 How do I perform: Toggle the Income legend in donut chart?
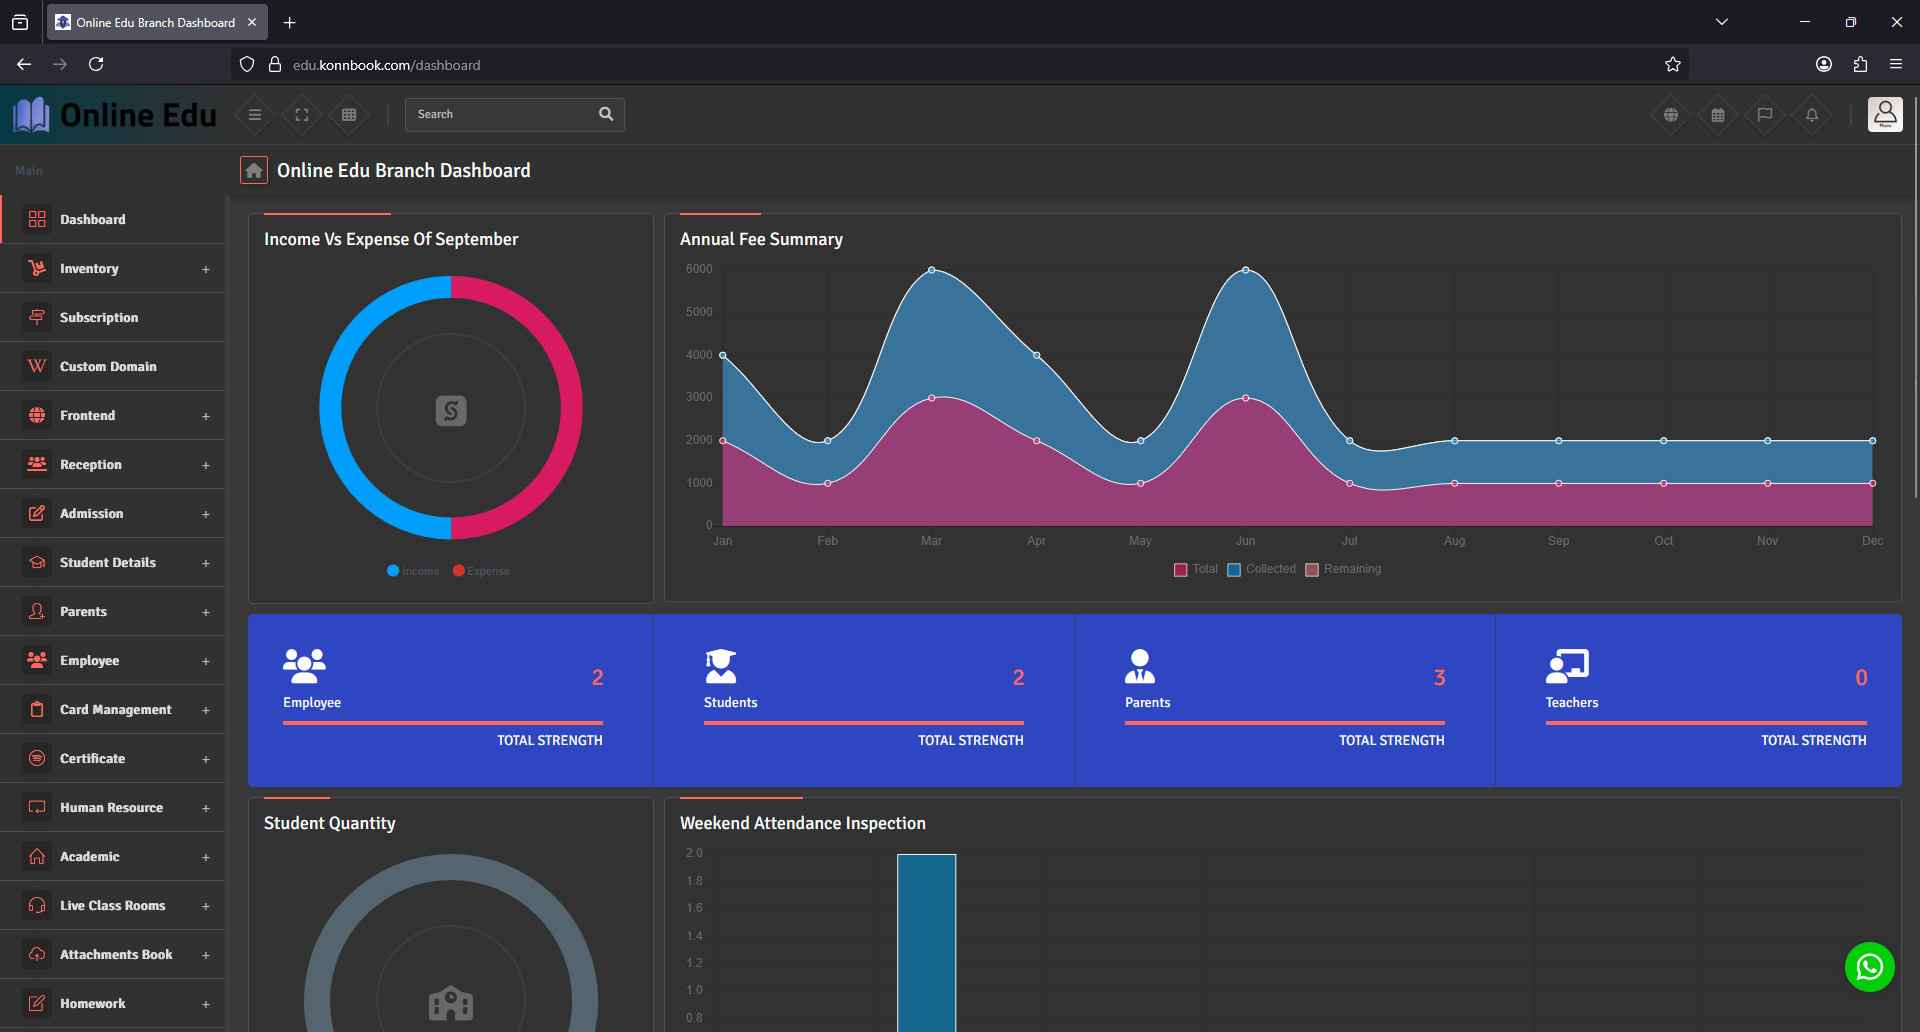tap(413, 571)
